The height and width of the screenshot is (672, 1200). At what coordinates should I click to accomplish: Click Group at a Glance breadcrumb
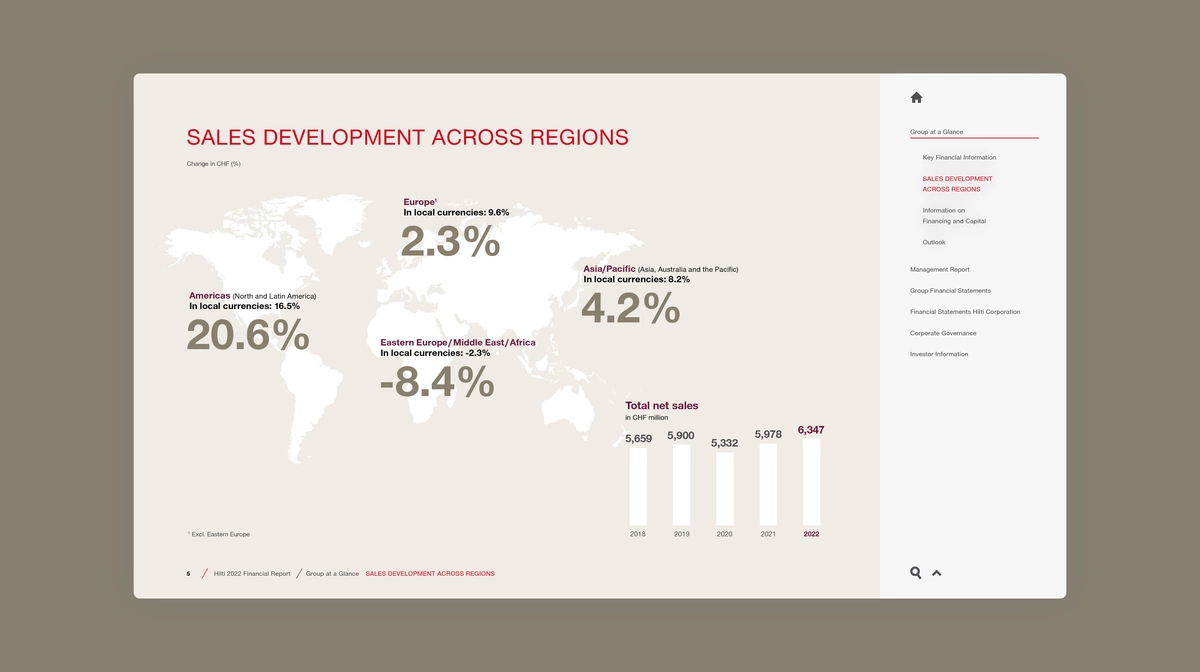[x=332, y=574]
